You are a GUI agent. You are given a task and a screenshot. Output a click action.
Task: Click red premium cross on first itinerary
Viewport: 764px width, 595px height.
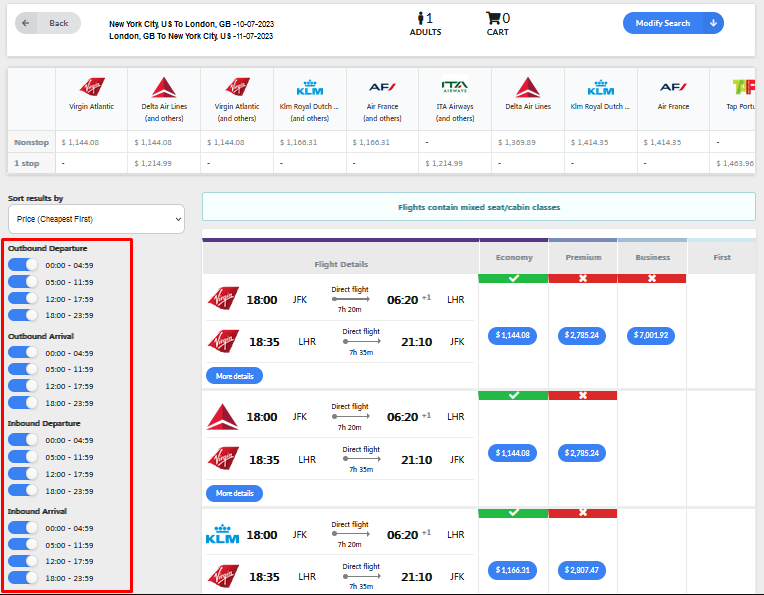point(583,278)
